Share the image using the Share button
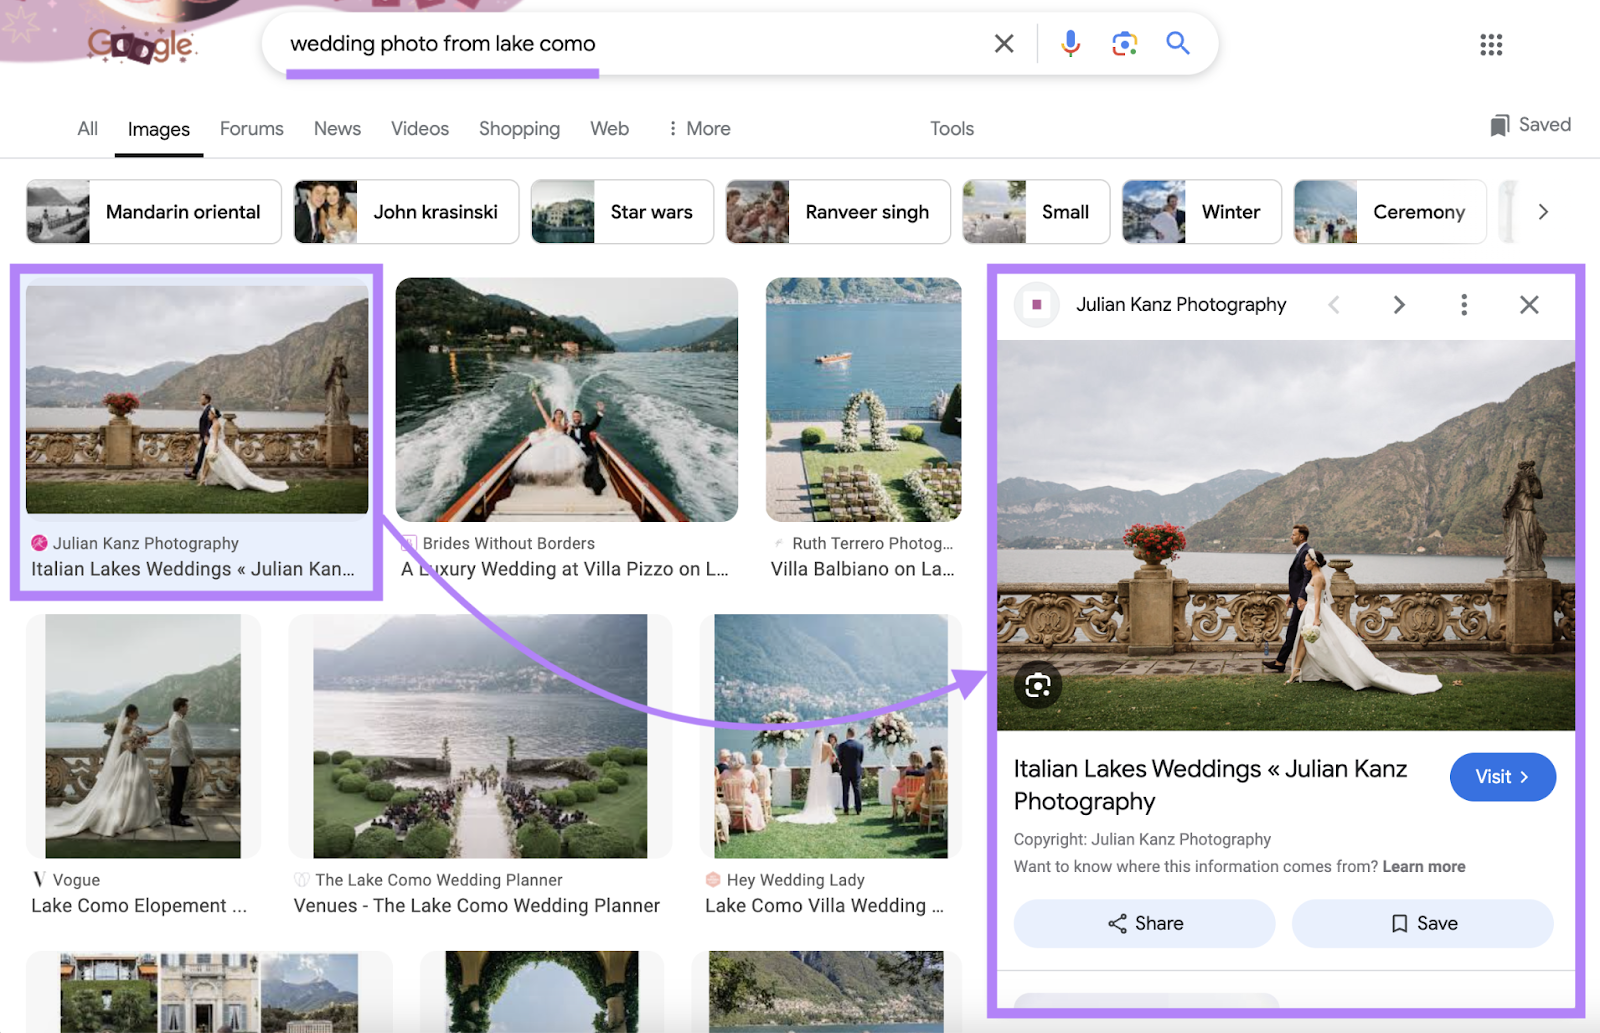Screen dimensions: 1600x1033 pos(1144,923)
